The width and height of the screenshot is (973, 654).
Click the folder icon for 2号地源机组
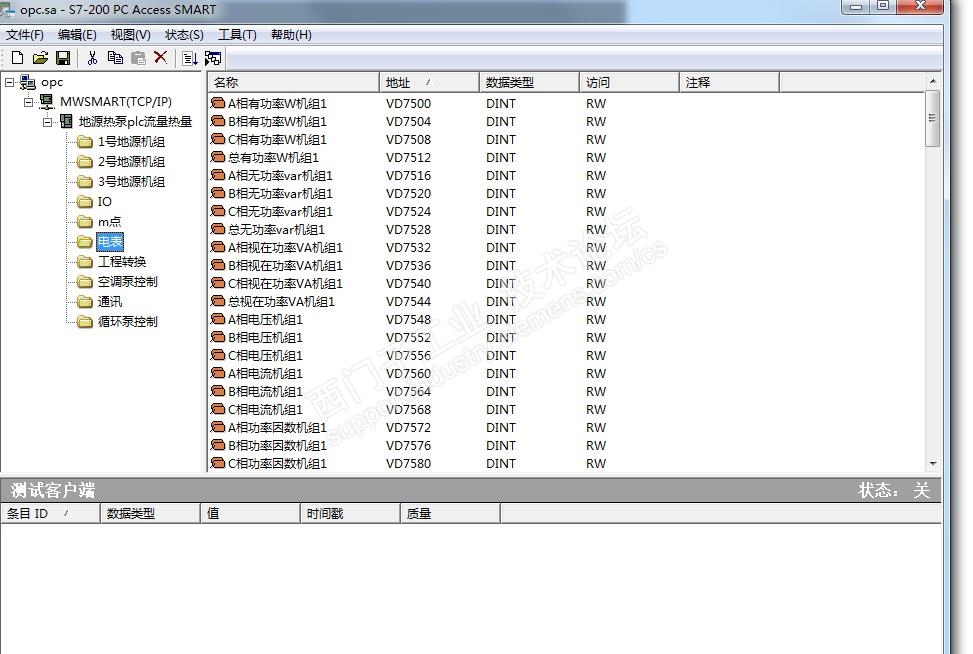(84, 162)
